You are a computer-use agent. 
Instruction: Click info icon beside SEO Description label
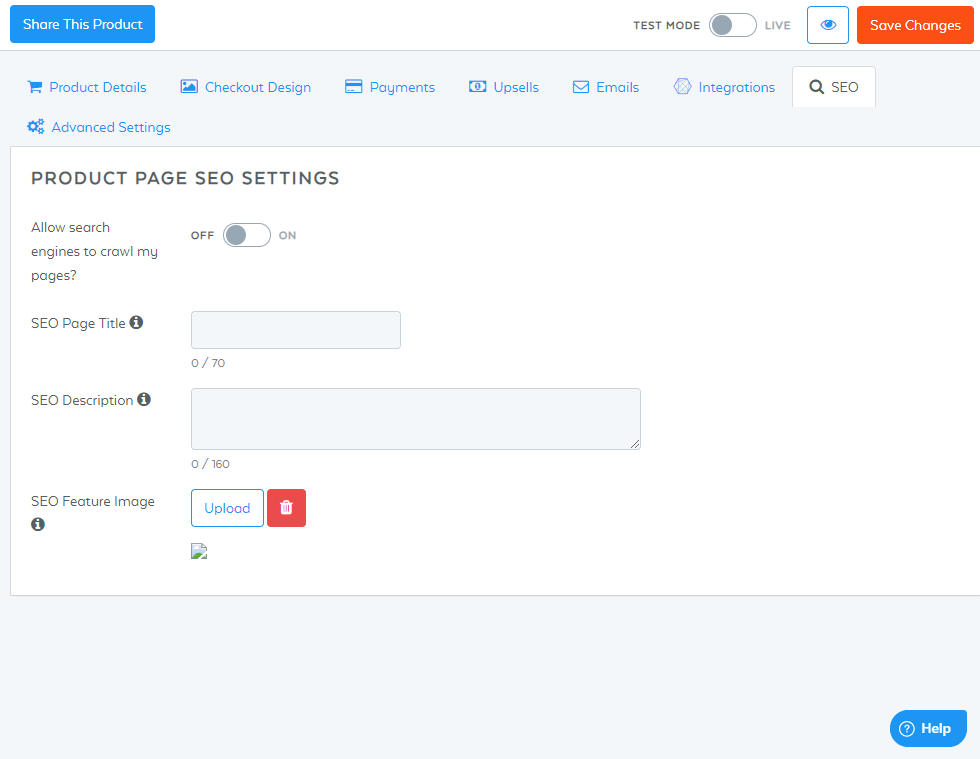click(144, 399)
